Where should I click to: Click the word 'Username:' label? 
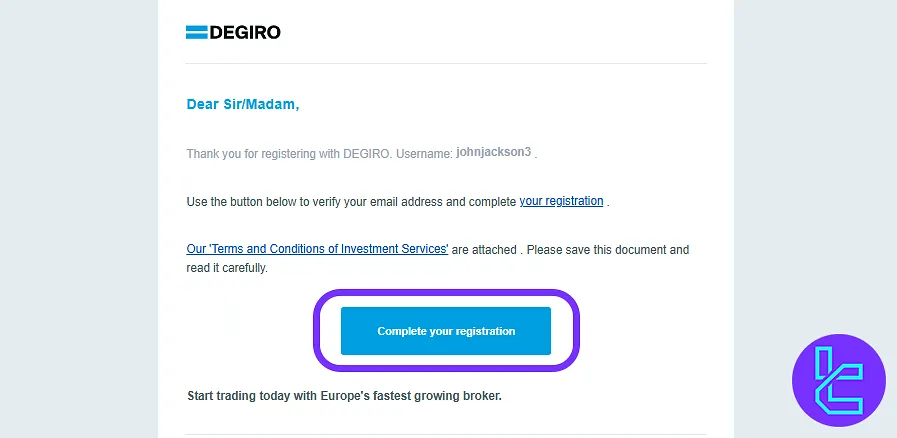pos(424,154)
